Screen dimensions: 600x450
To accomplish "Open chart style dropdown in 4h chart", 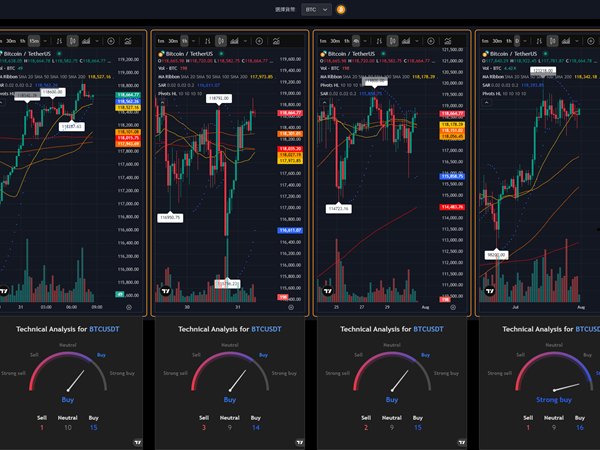I will click(417, 41).
